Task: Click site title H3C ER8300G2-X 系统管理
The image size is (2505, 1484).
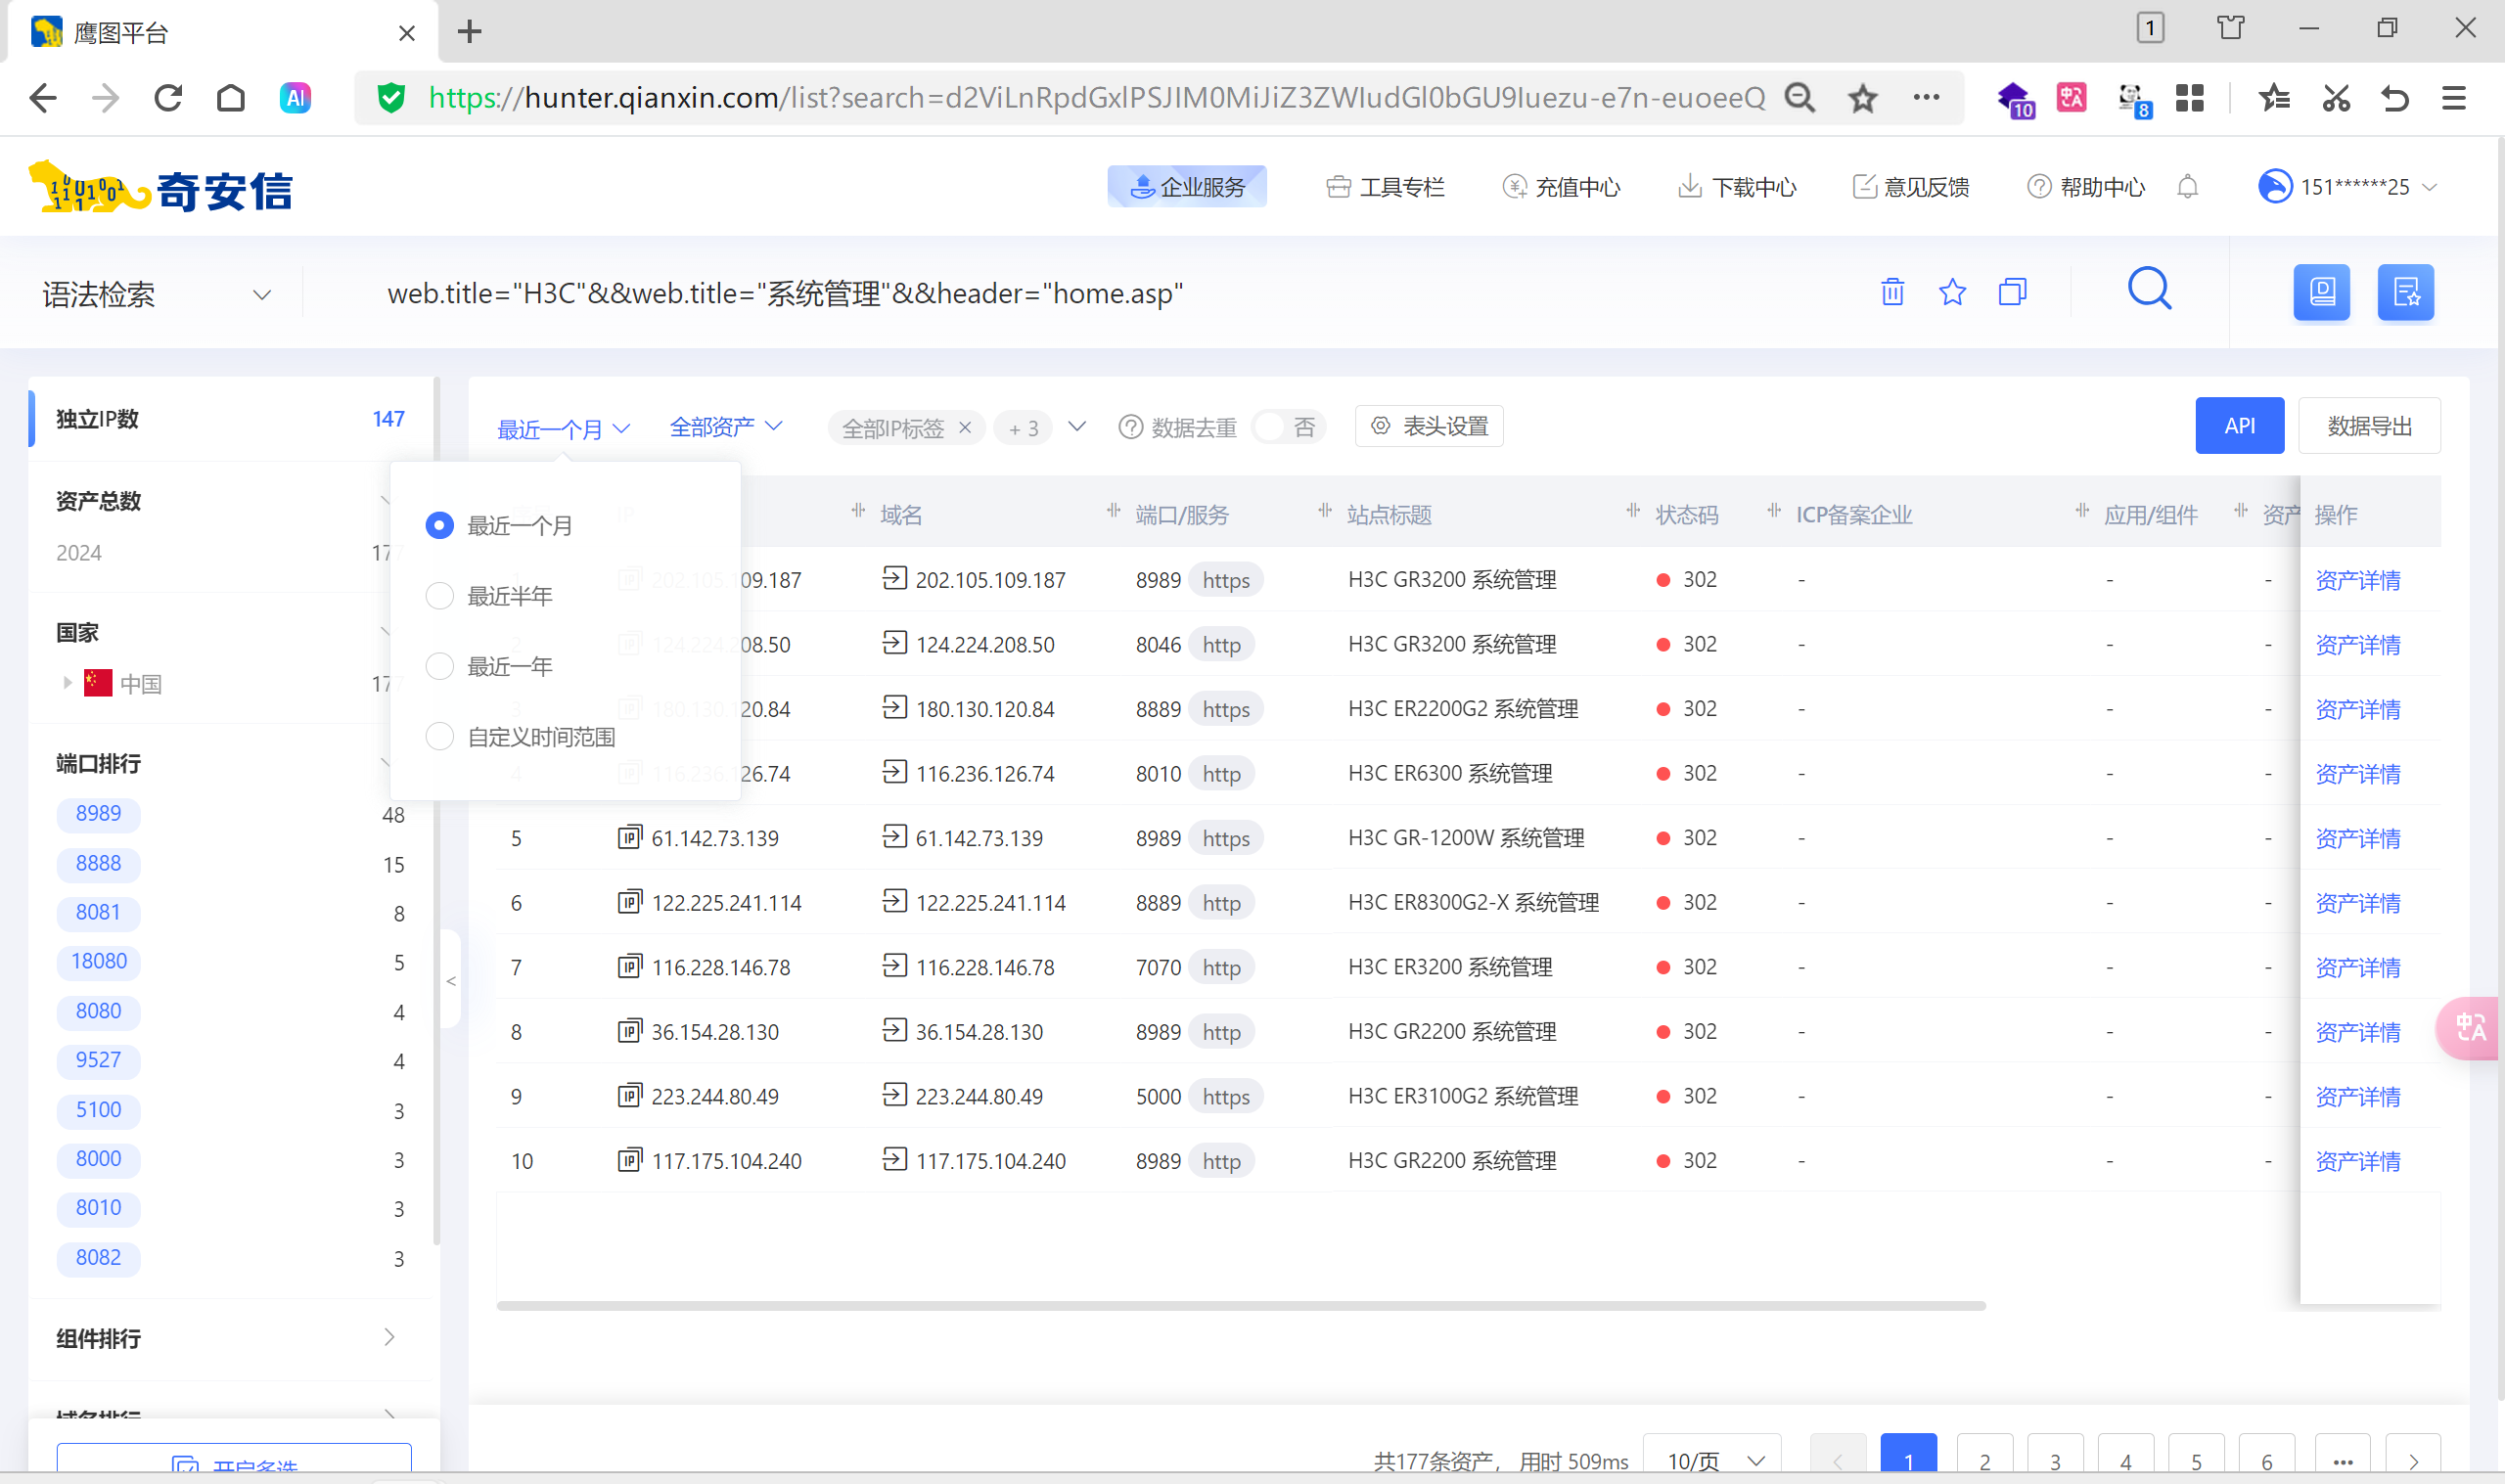Action: pyautogui.click(x=1473, y=902)
